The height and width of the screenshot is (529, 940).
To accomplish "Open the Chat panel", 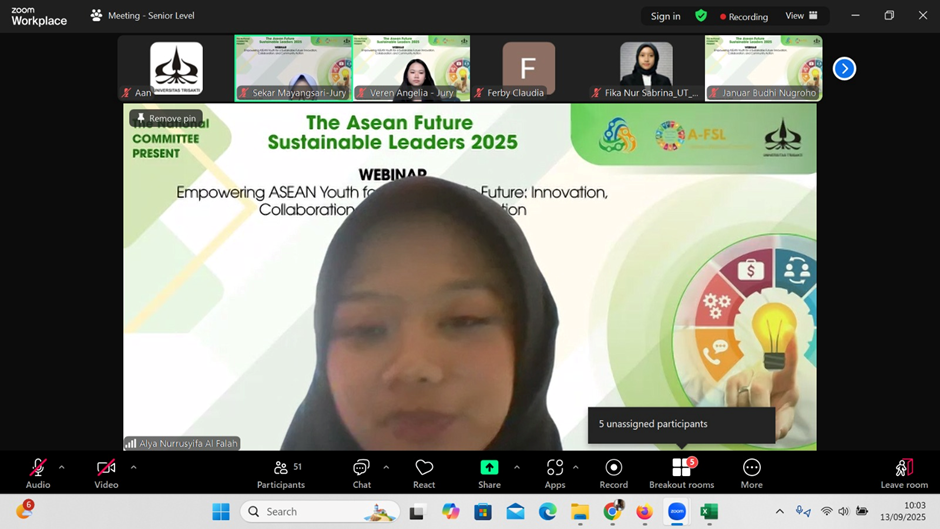I will point(361,473).
